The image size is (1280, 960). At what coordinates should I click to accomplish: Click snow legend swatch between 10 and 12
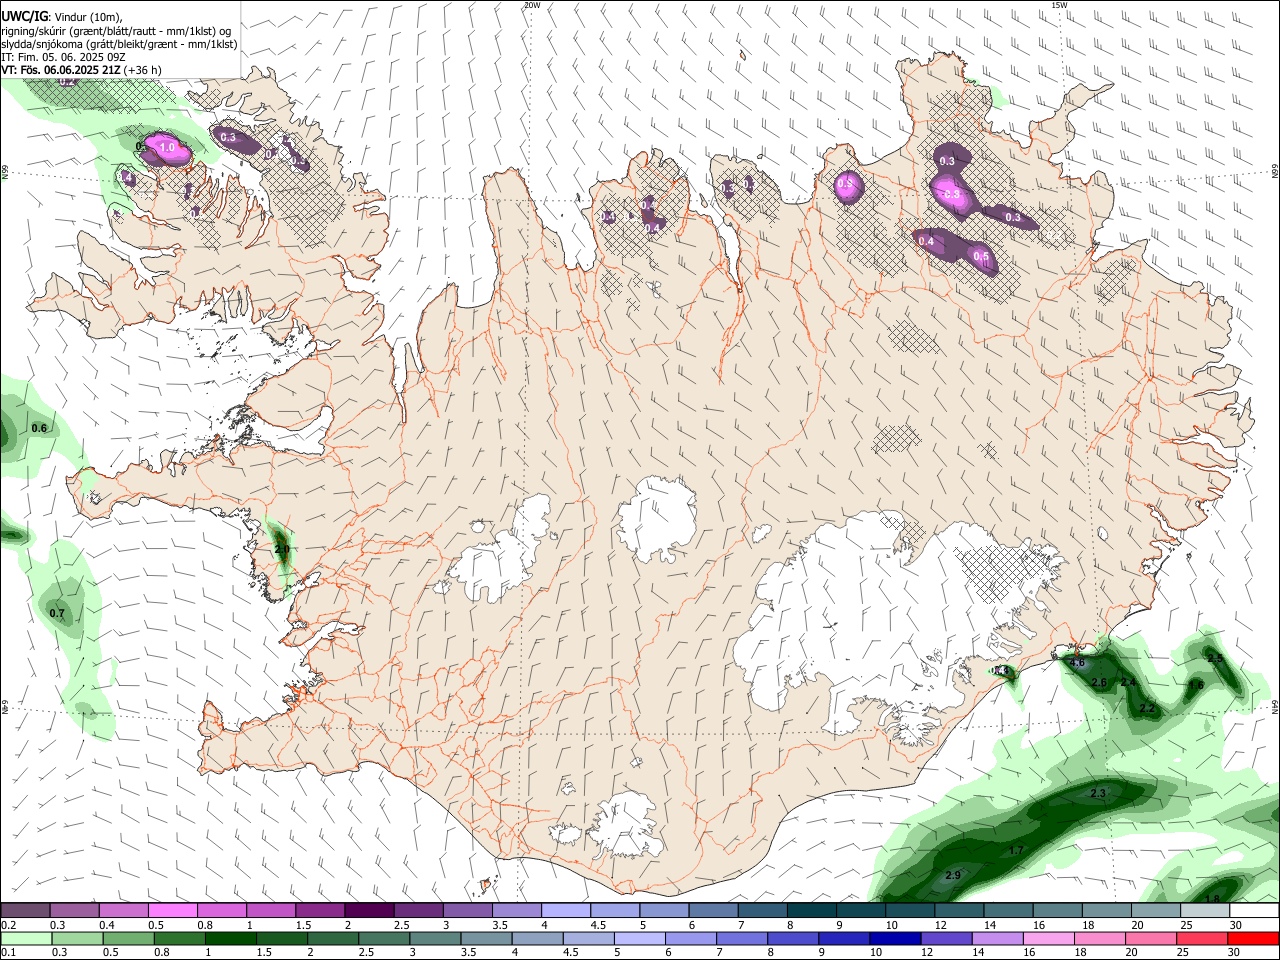pyautogui.click(x=910, y=910)
